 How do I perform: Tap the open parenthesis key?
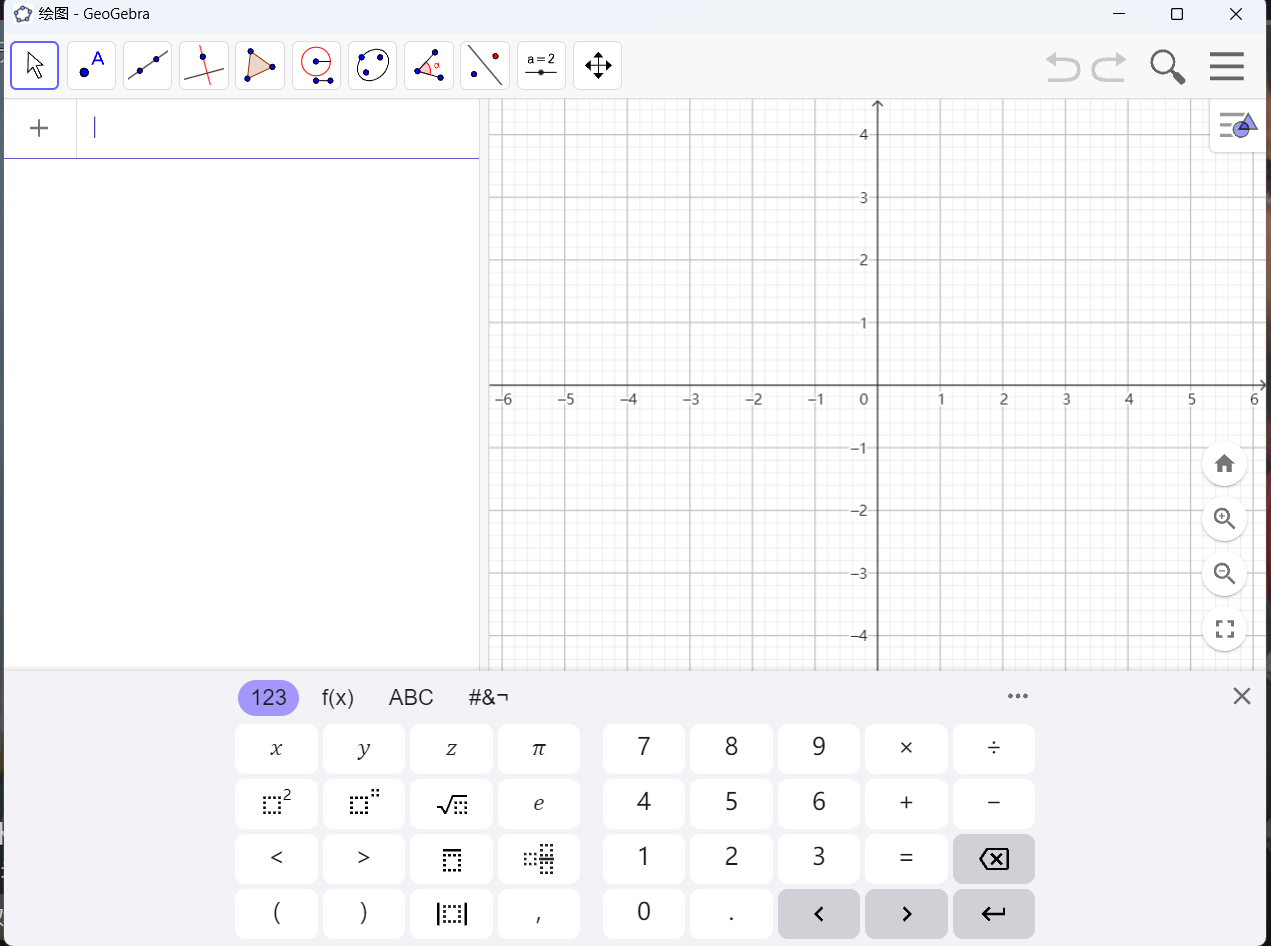click(x=276, y=914)
